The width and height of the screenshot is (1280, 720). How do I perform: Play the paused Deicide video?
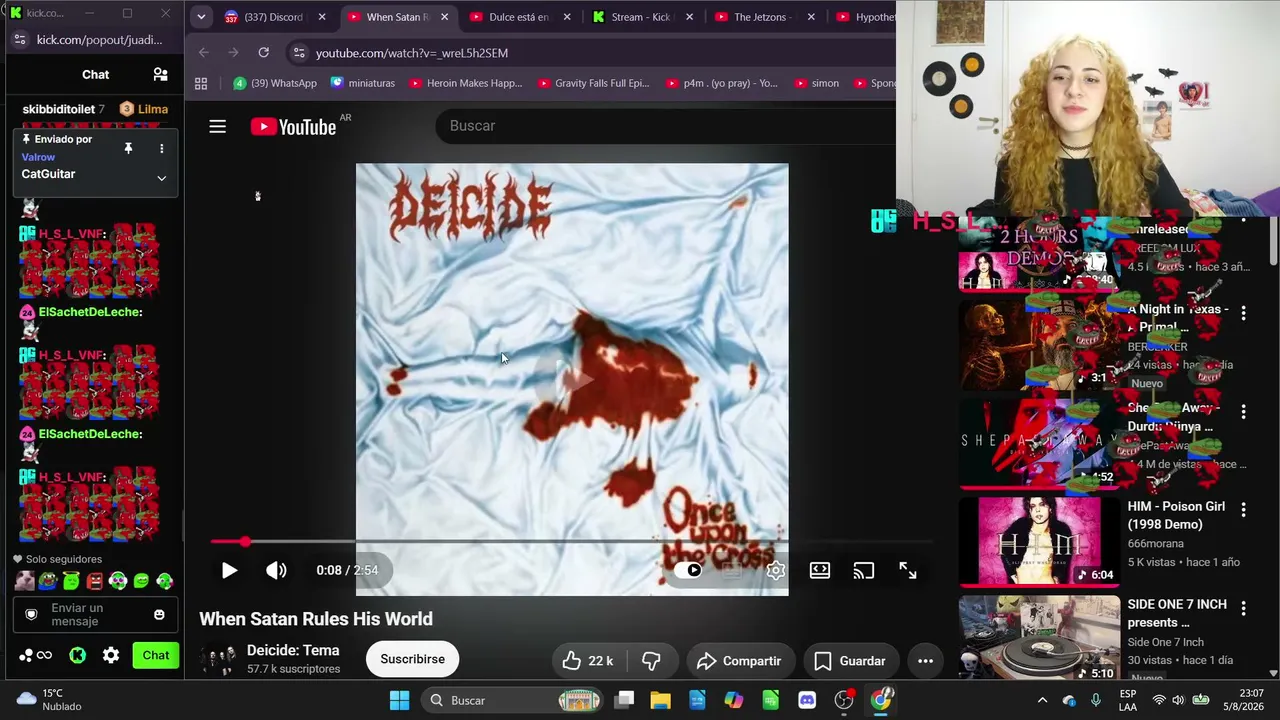[229, 570]
